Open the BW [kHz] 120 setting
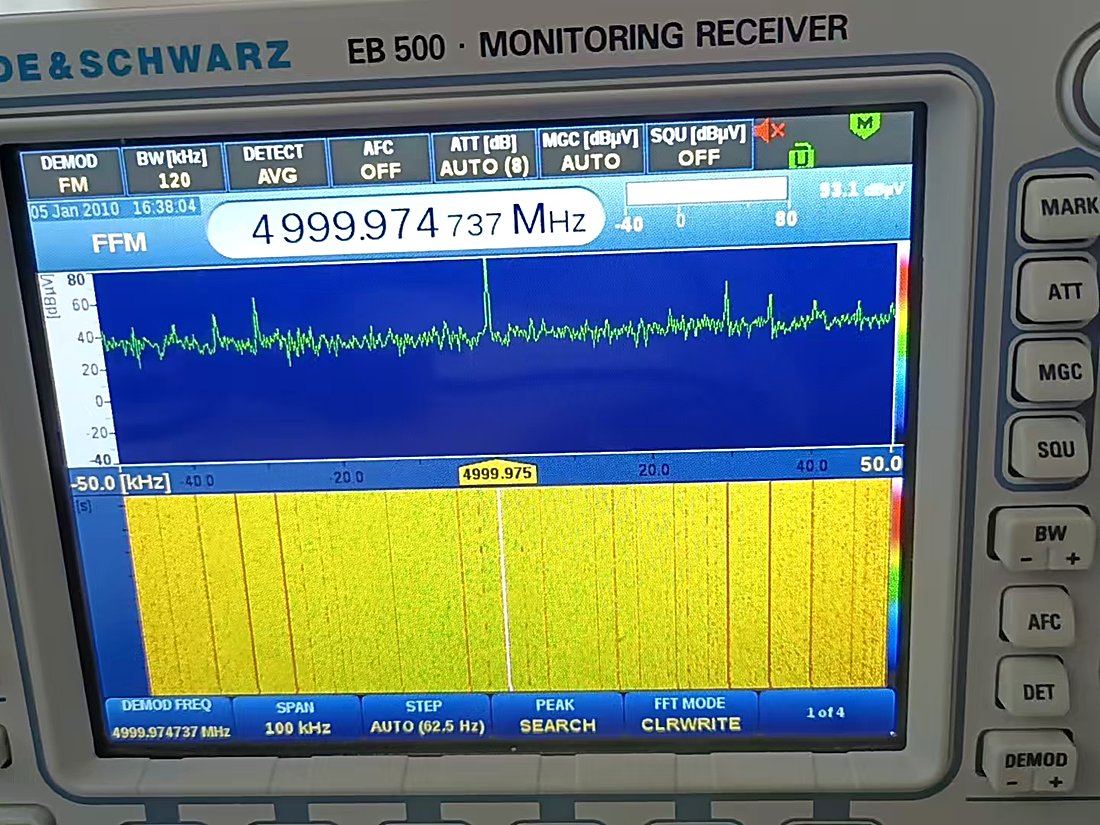Viewport: 1100px width, 825px height. coord(173,168)
